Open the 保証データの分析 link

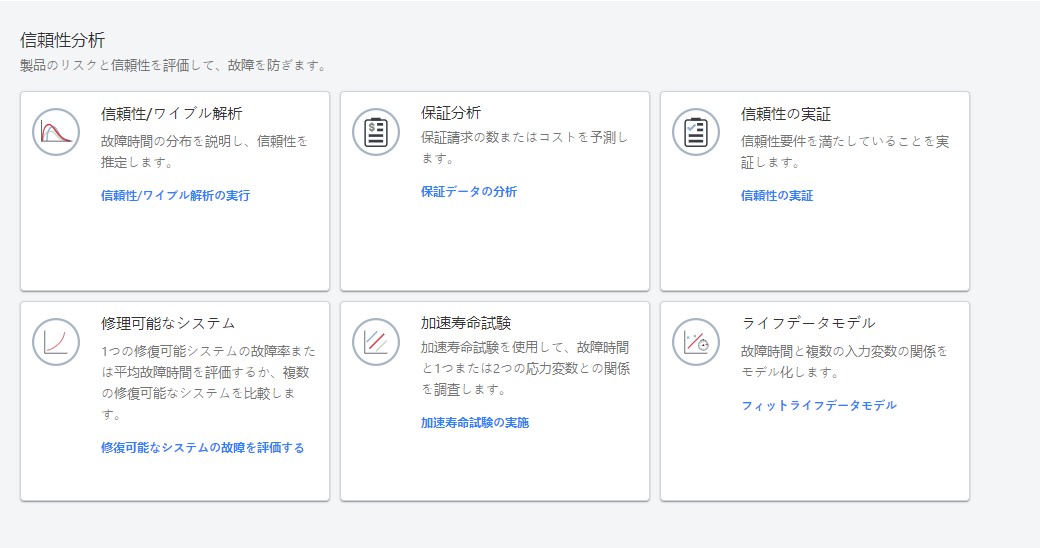(469, 192)
